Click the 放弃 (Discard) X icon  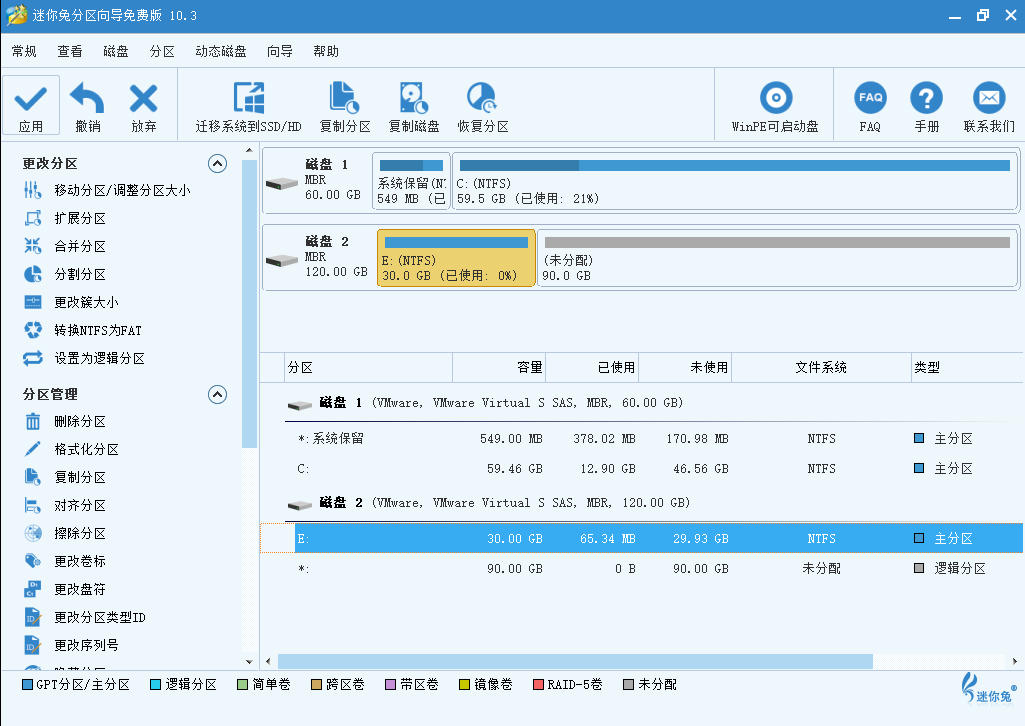pos(143,99)
